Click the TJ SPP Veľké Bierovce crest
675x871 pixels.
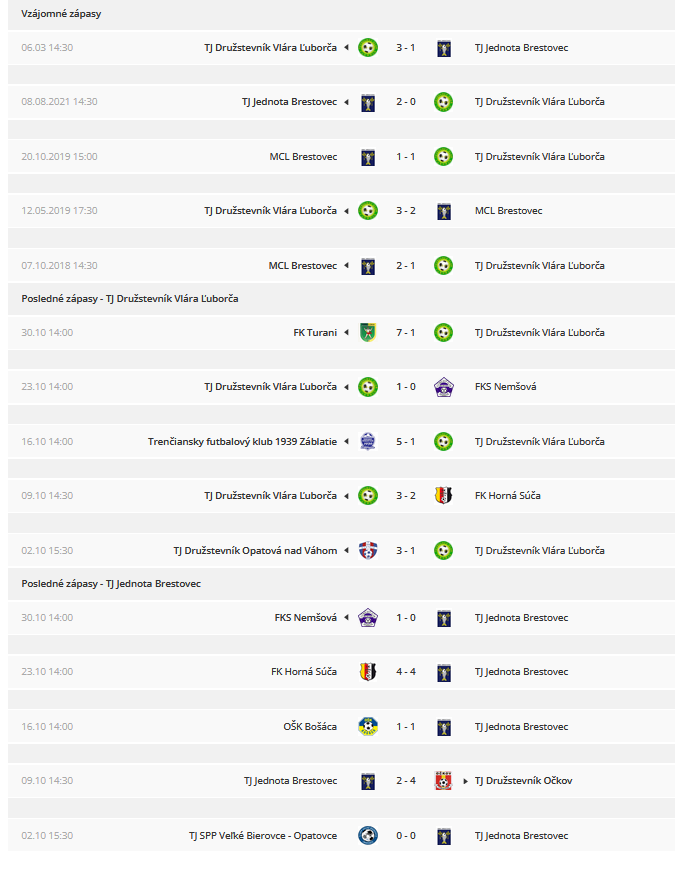pos(368,835)
